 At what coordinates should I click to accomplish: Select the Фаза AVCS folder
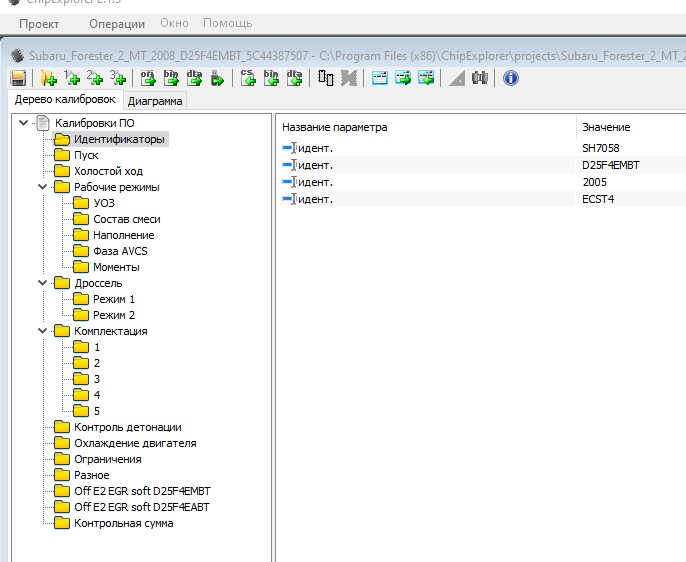click(120, 251)
